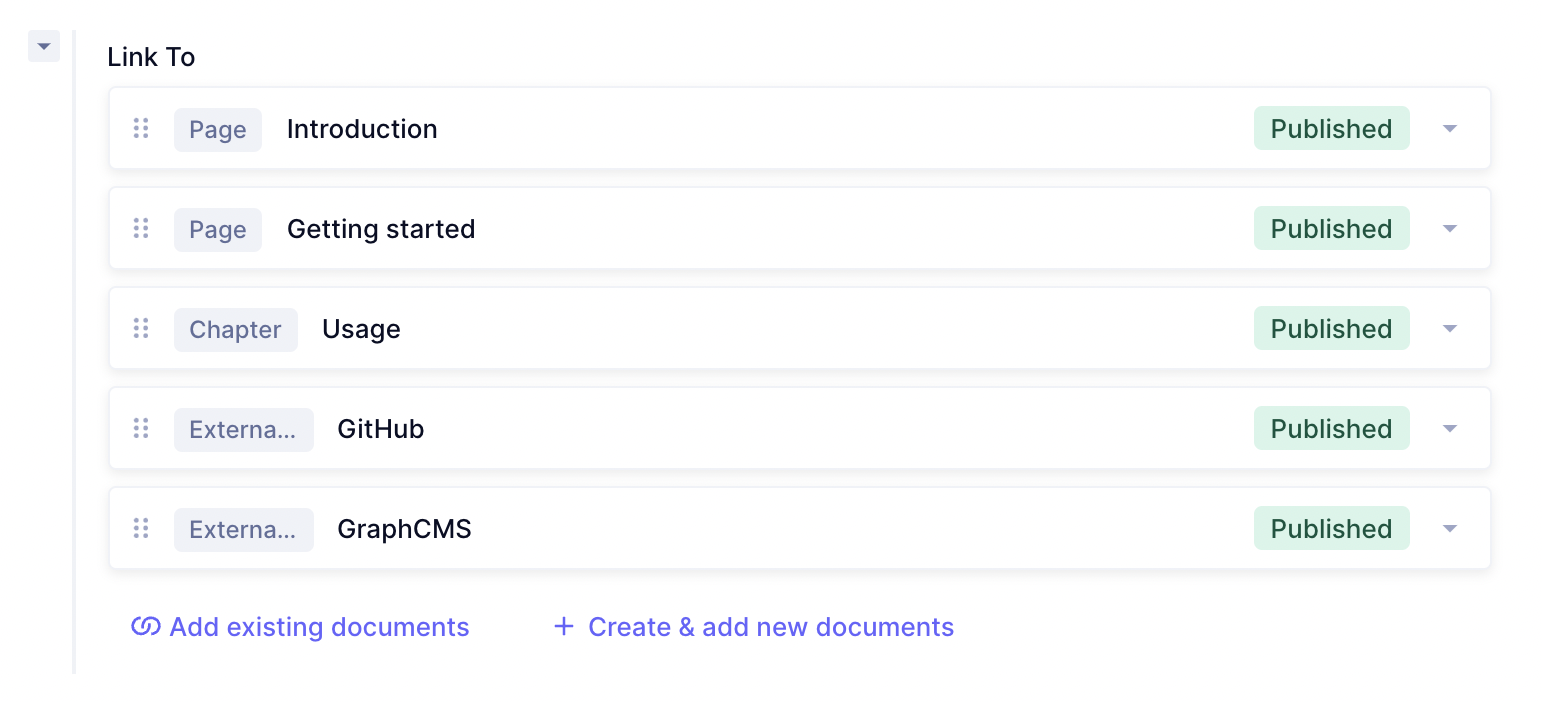Open the Usage row dropdown arrow
The width and height of the screenshot is (1542, 702).
[1450, 328]
